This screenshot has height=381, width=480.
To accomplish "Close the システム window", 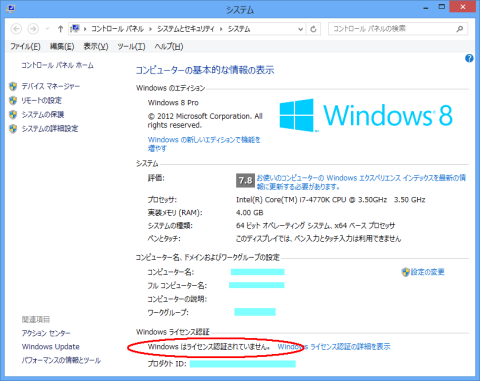I will click(463, 7).
